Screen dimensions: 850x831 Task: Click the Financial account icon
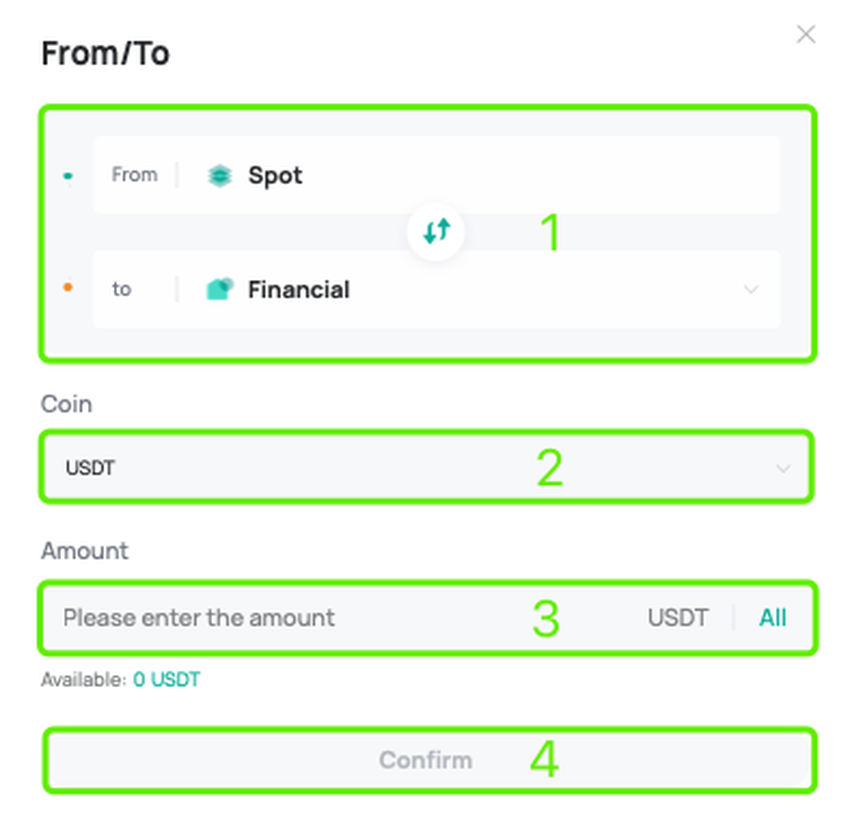219,290
